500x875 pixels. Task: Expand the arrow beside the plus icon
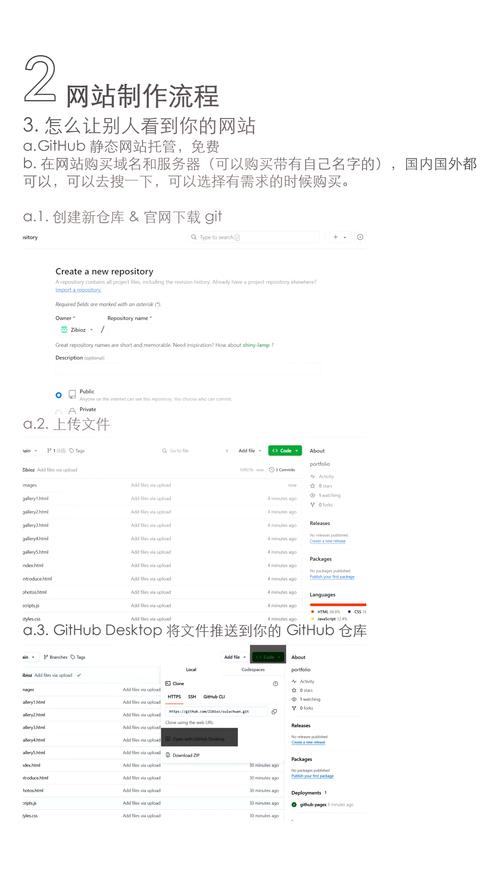[x=345, y=237]
